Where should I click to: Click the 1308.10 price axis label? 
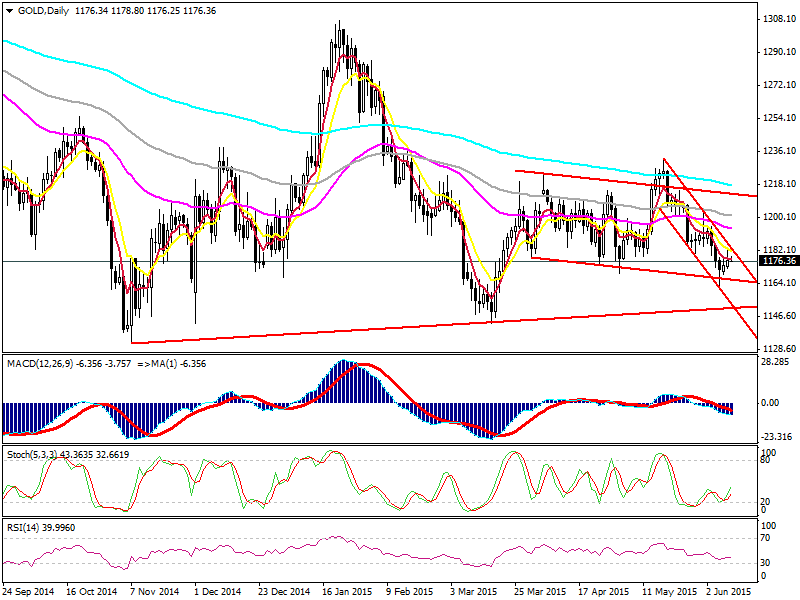pyautogui.click(x=780, y=19)
